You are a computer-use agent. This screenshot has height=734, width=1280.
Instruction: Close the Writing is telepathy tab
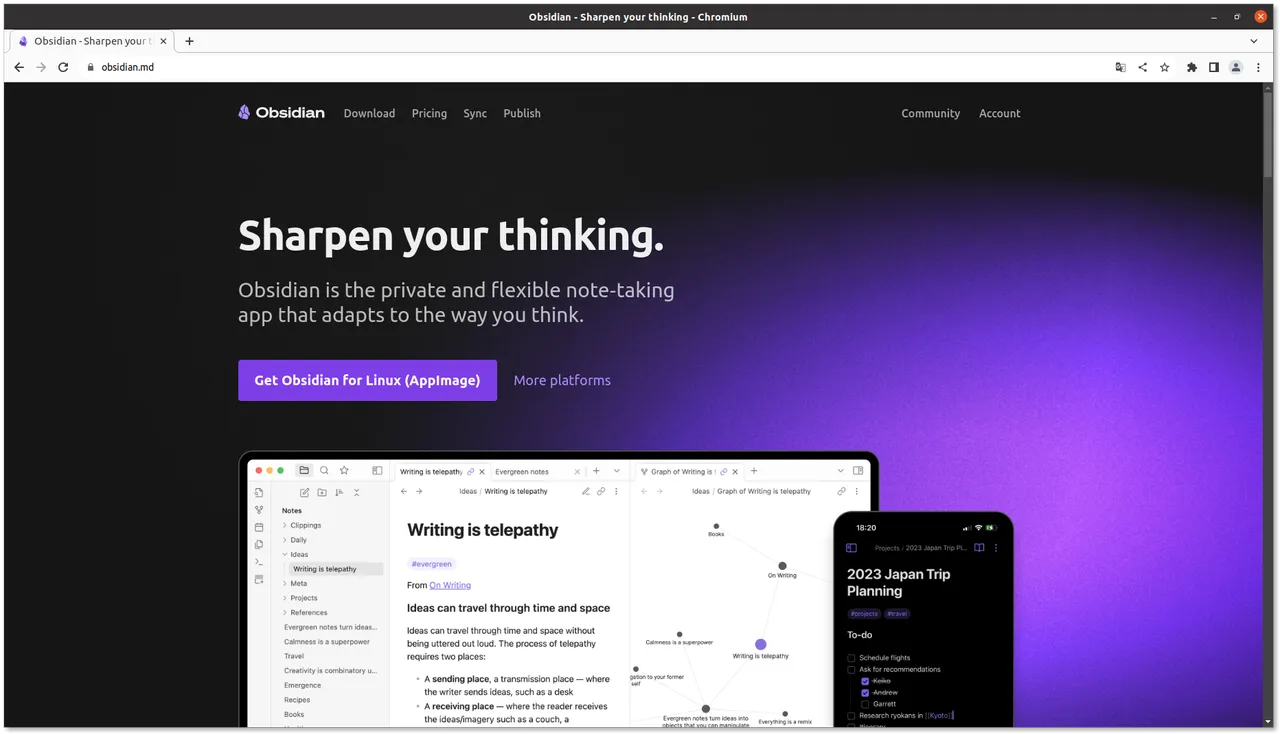tap(482, 471)
